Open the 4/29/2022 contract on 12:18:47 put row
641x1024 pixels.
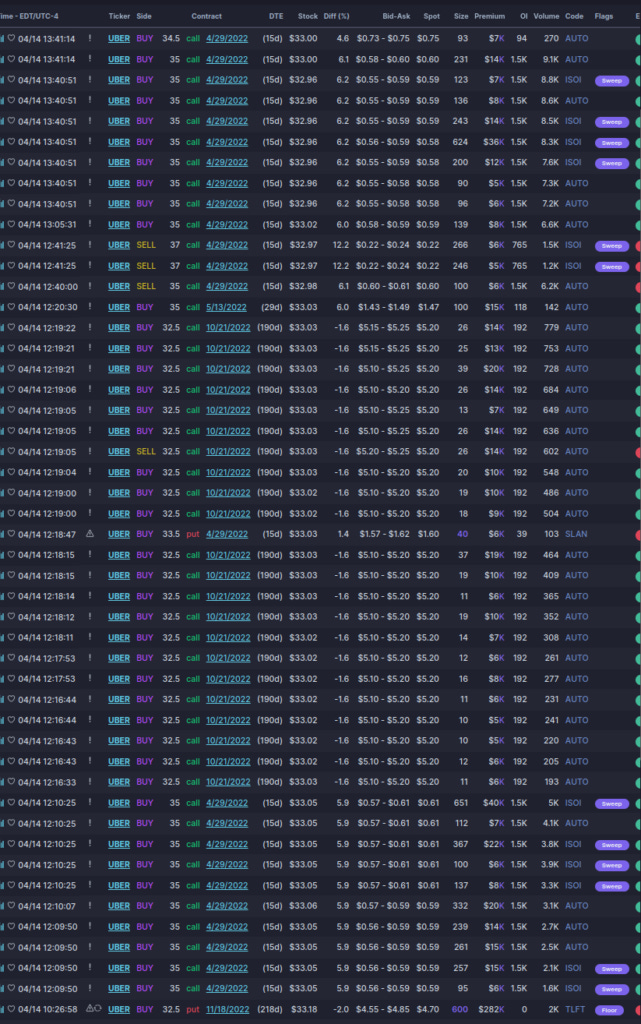tap(227, 534)
